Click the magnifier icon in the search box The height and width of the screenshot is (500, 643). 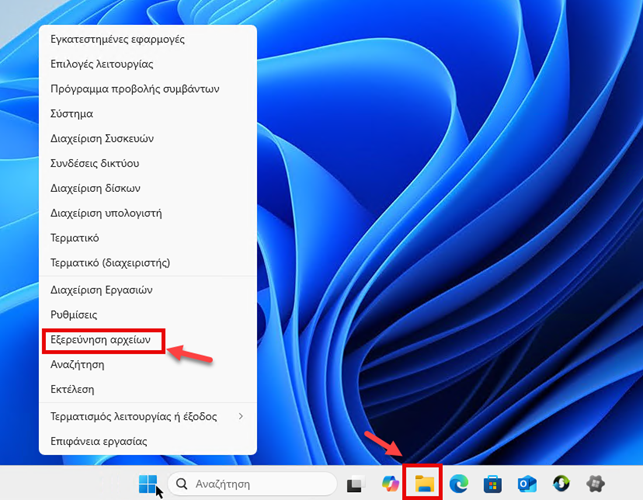click(182, 484)
